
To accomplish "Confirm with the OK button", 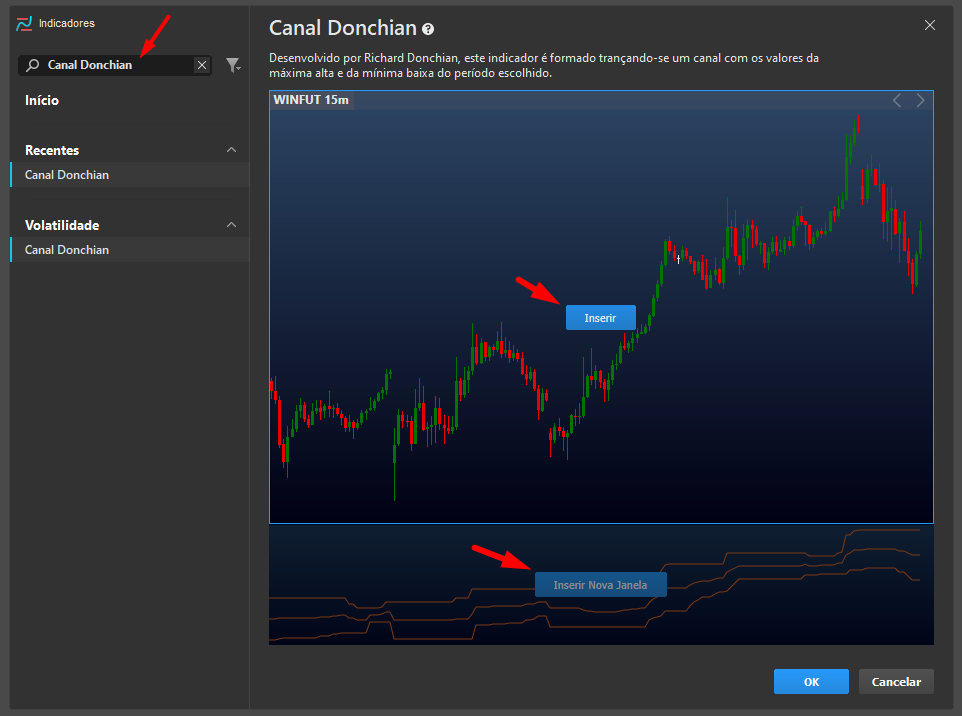I will [x=811, y=682].
